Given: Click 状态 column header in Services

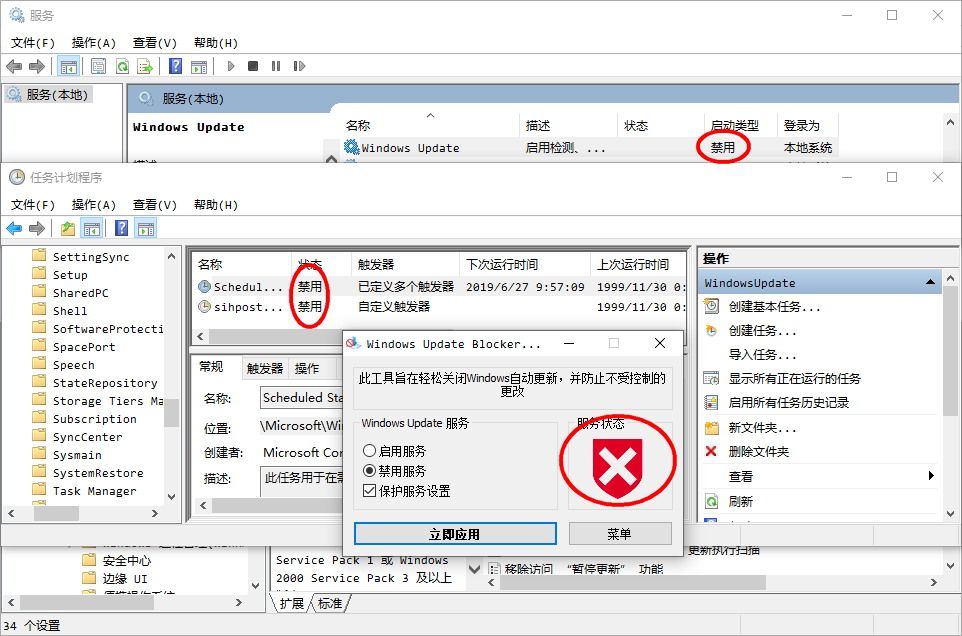Looking at the screenshot, I should coord(636,126).
